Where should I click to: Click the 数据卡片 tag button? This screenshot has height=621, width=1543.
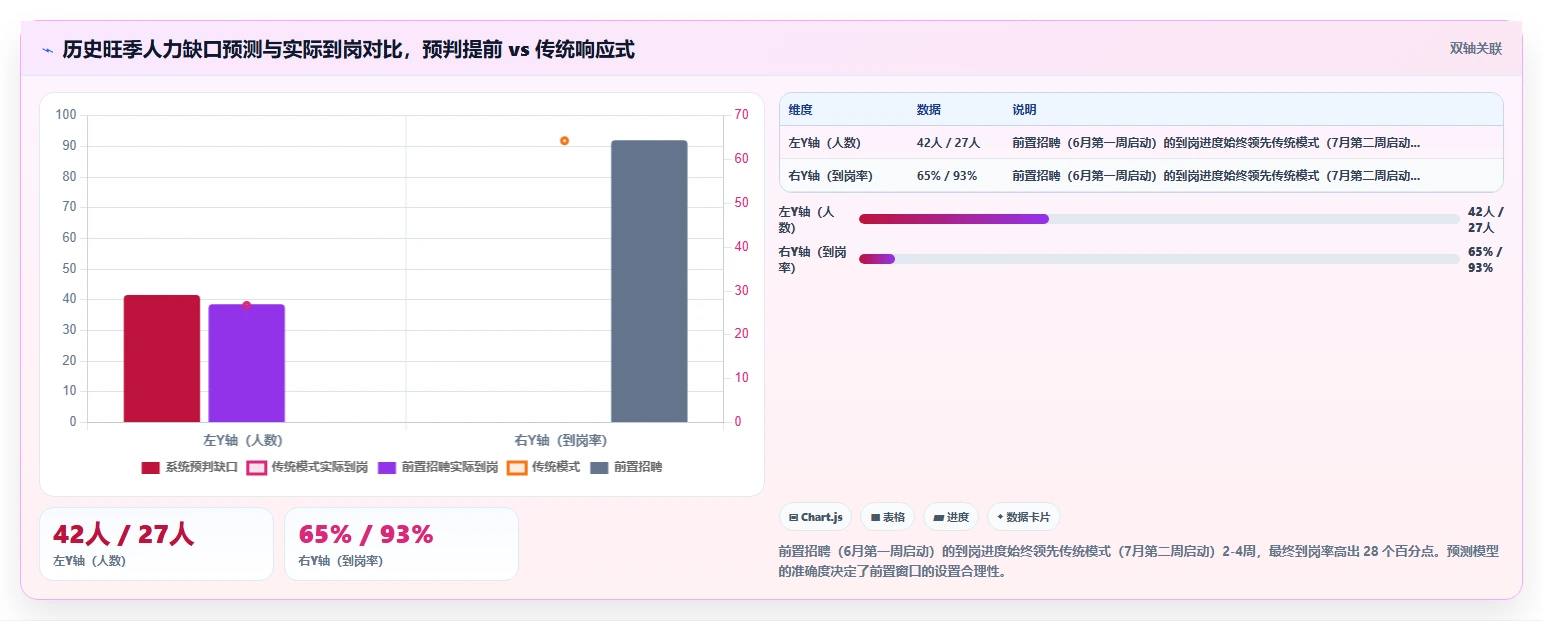(x=1024, y=517)
